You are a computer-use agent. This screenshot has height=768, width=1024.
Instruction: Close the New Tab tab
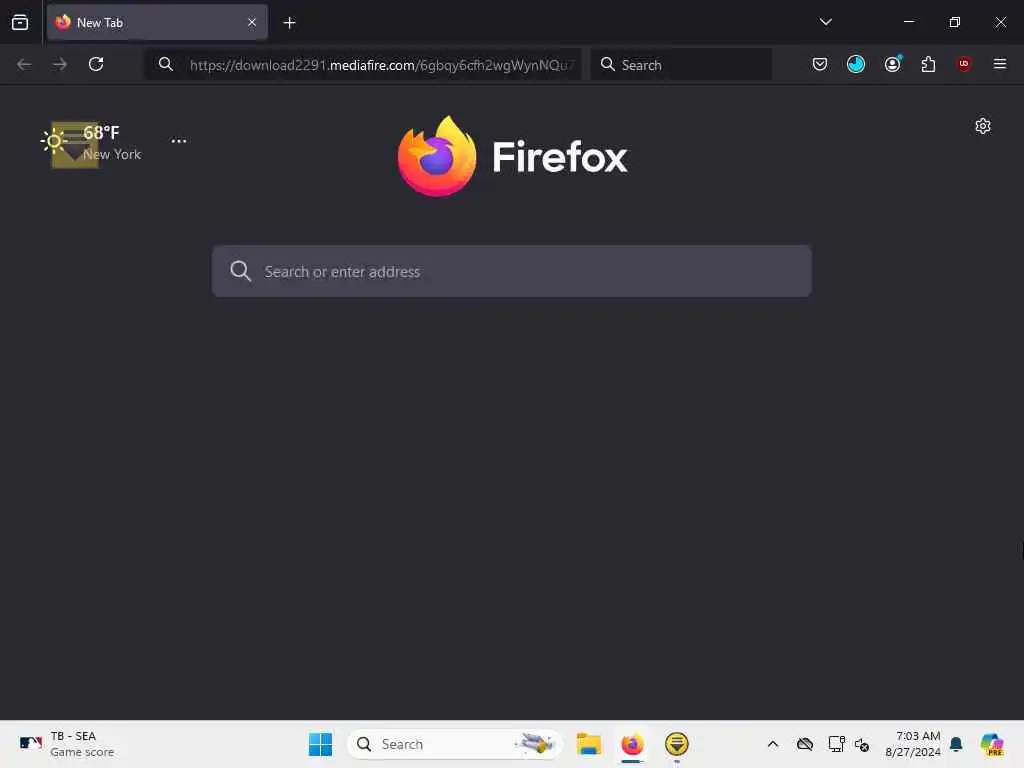click(251, 22)
